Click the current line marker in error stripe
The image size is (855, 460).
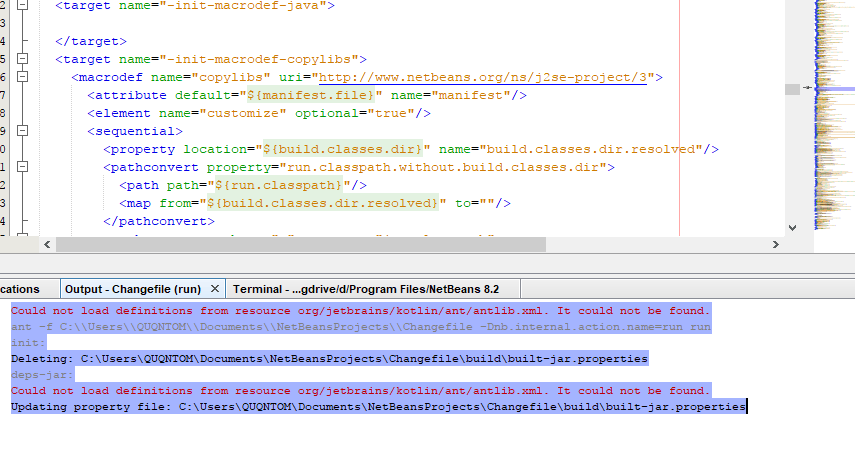click(808, 87)
